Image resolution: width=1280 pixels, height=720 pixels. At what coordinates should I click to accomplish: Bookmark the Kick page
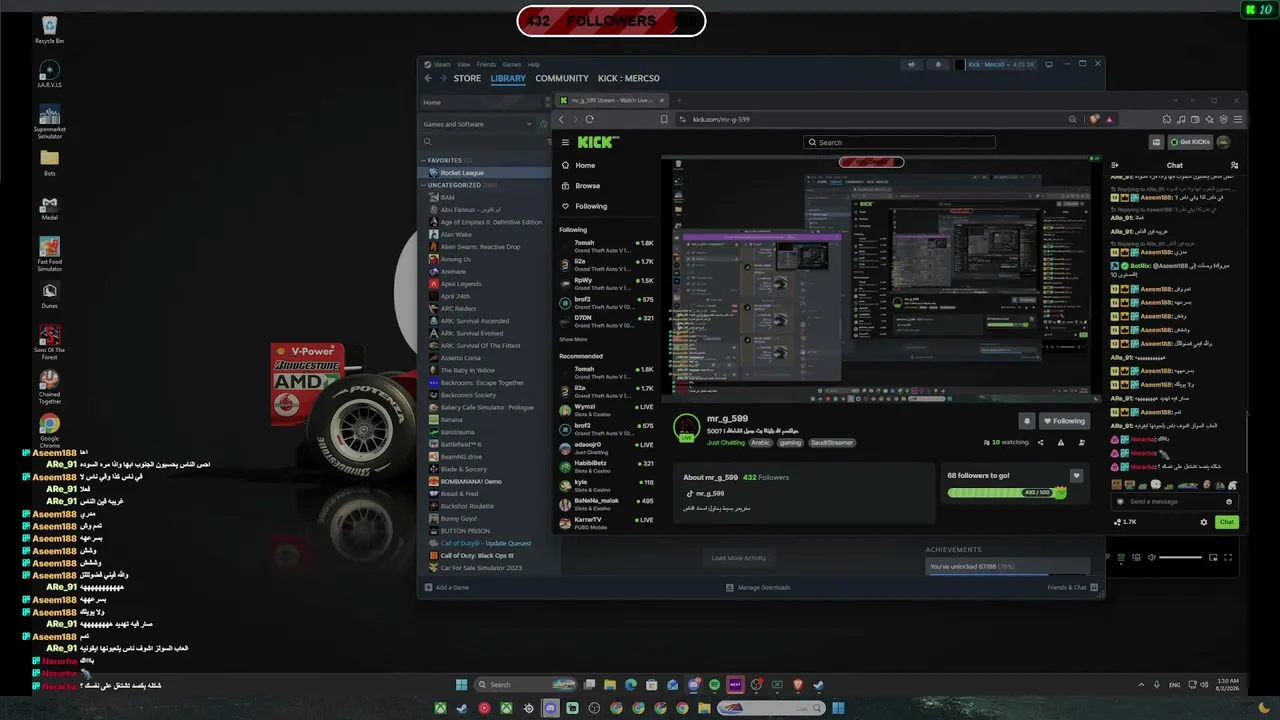tap(664, 119)
